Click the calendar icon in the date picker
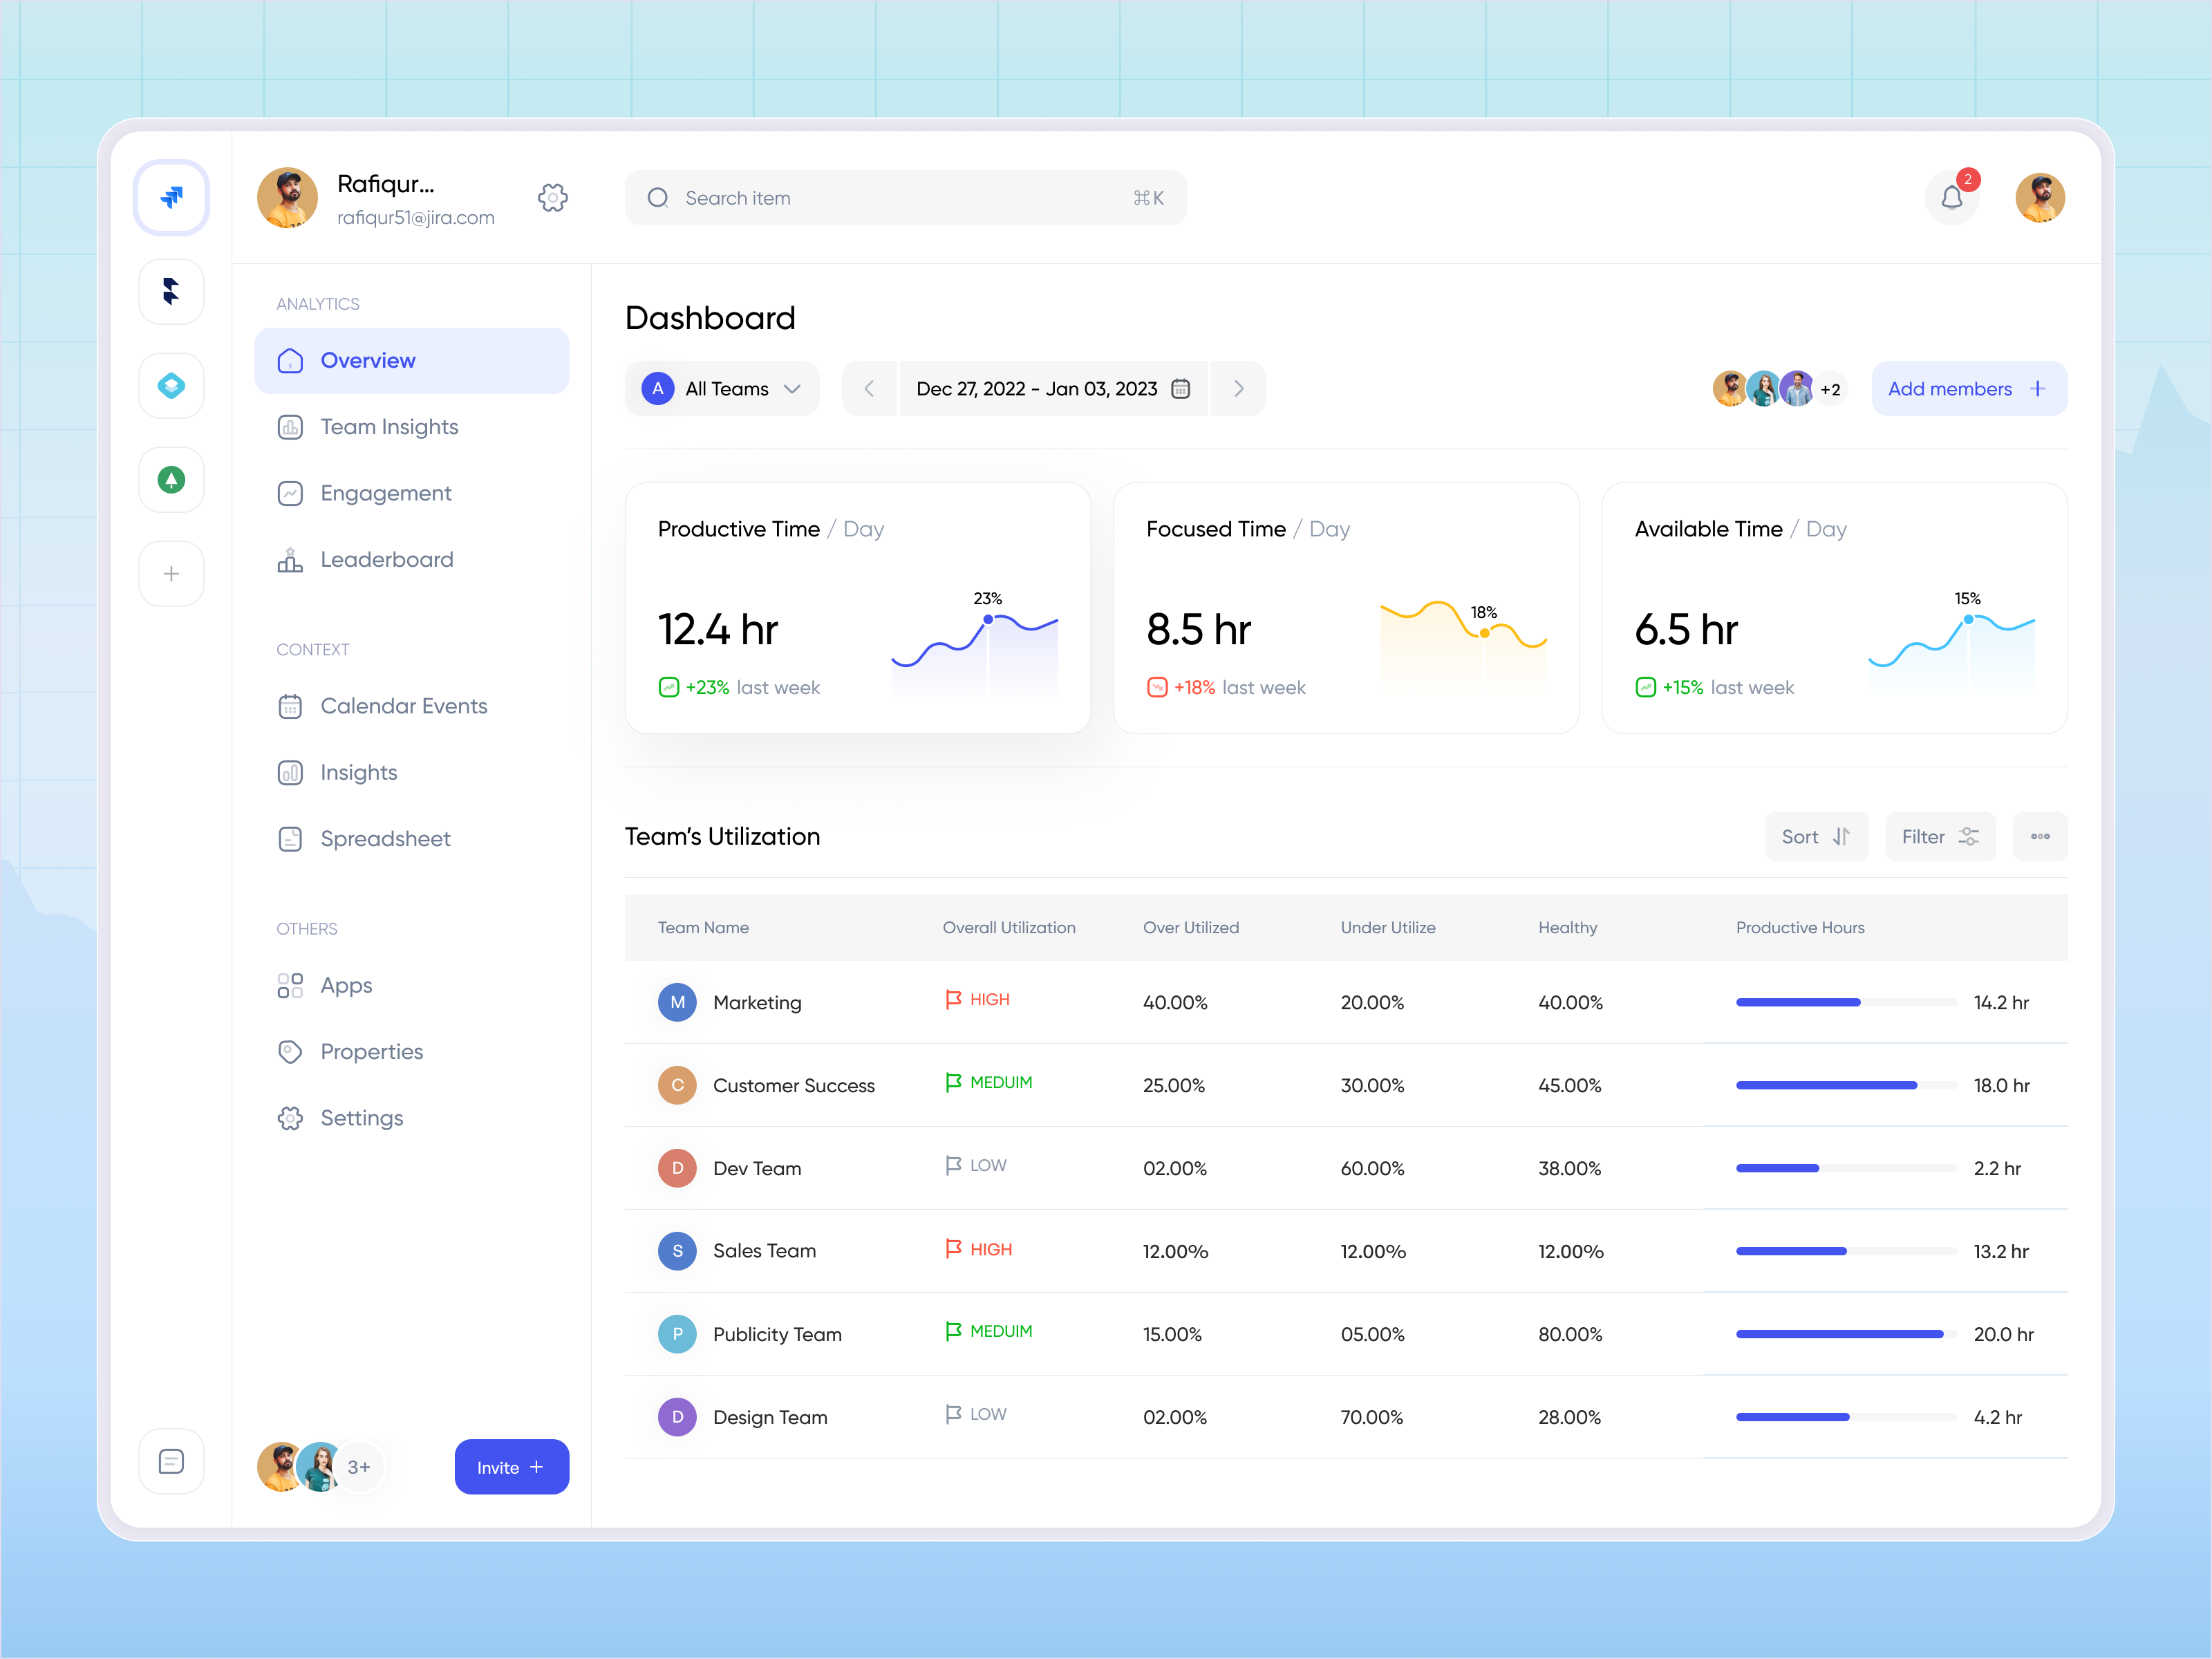 tap(1181, 388)
